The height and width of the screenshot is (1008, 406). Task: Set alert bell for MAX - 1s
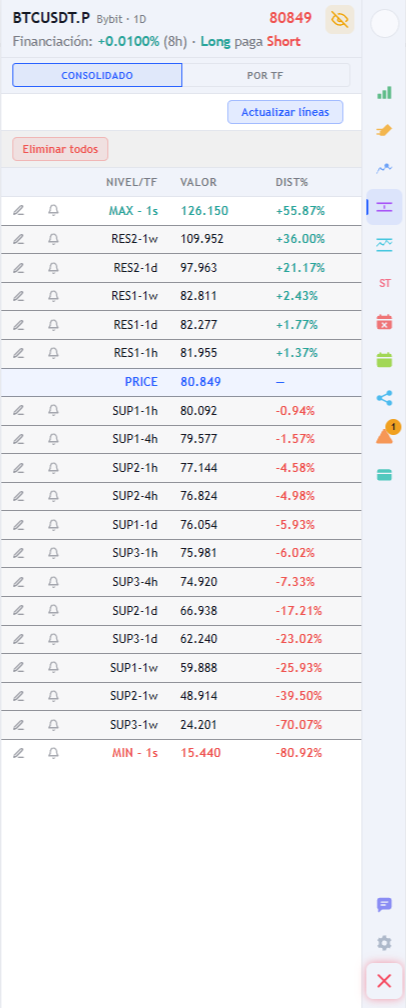point(53,210)
